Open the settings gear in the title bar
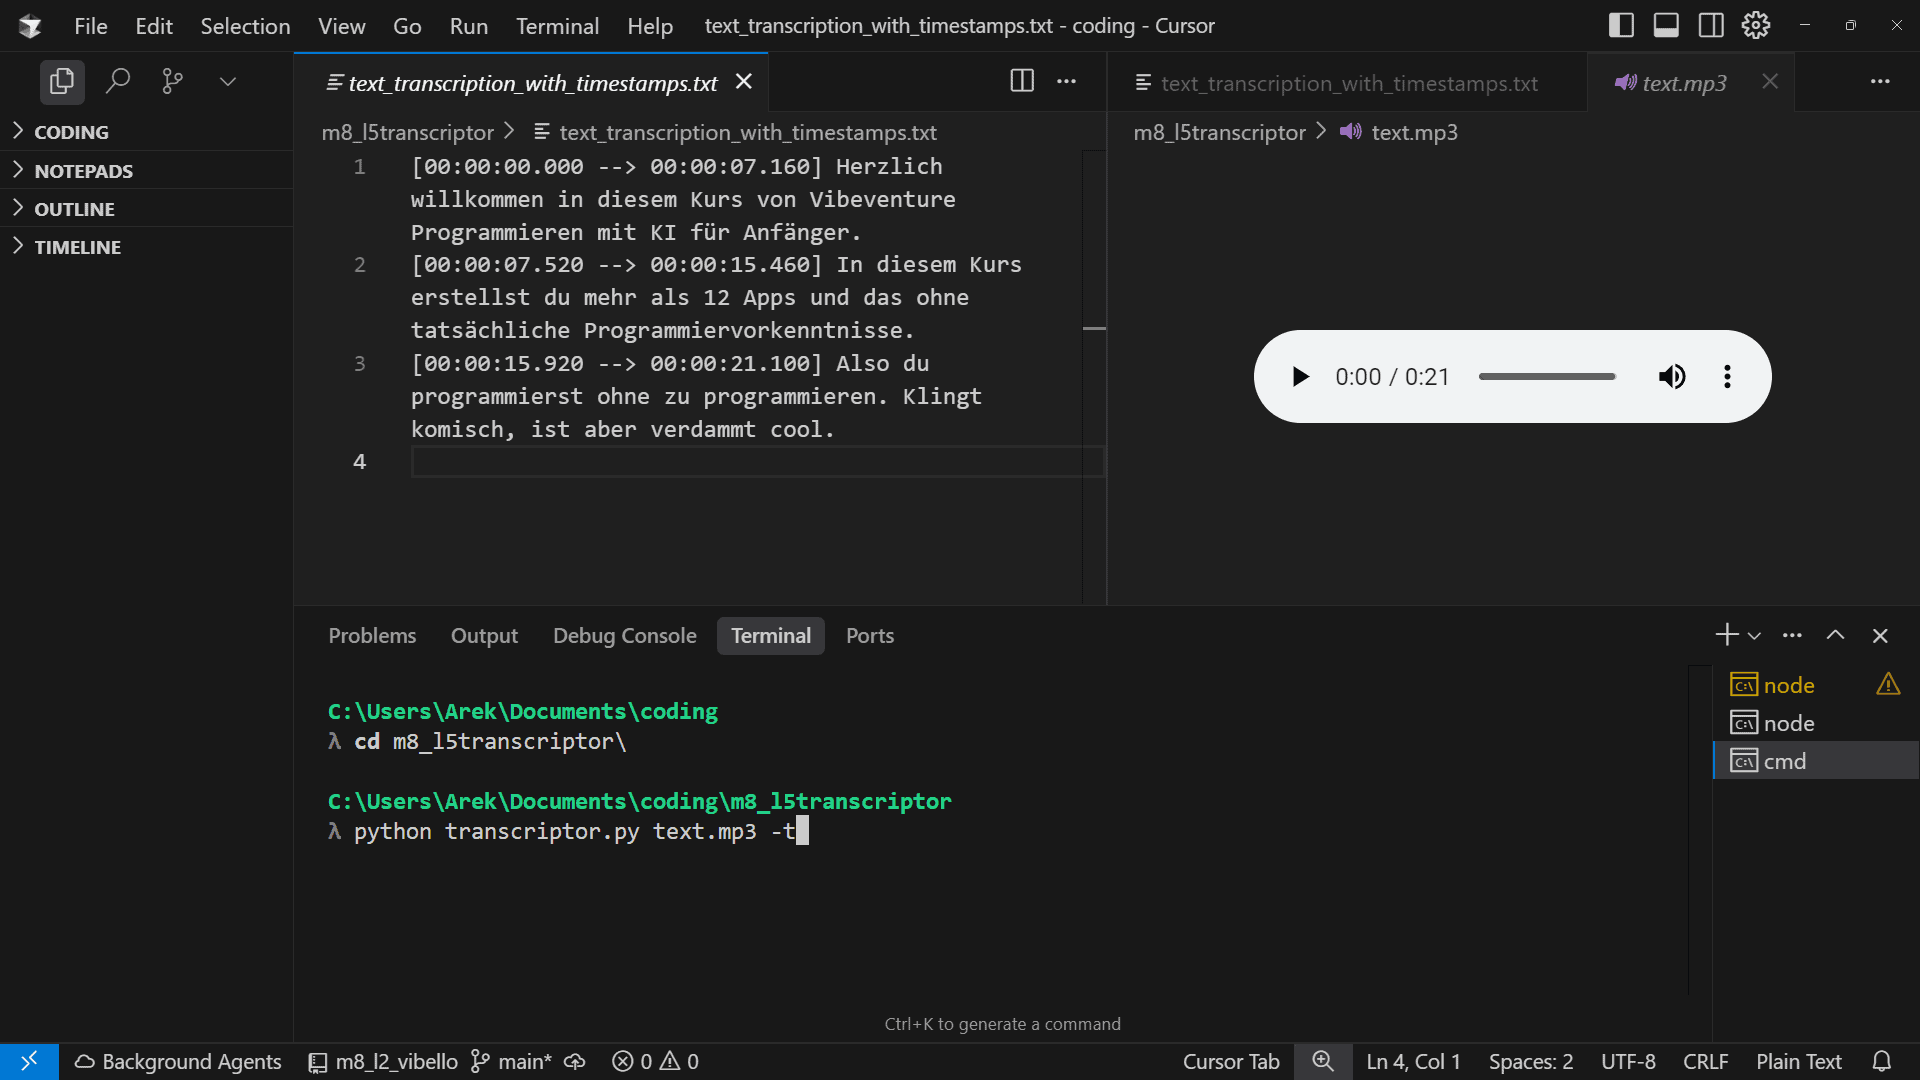This screenshot has height=1080, width=1920. click(x=1756, y=25)
